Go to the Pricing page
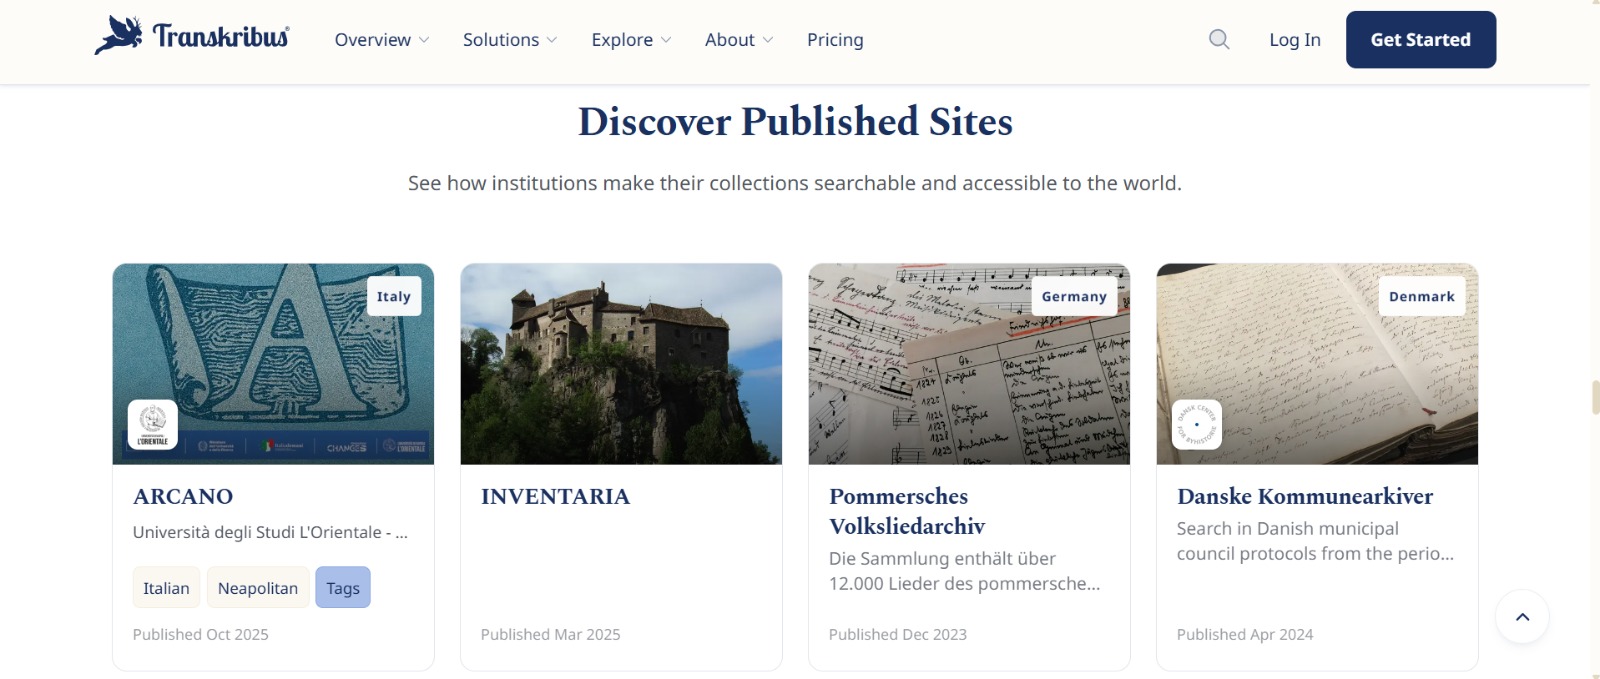Image resolution: width=1600 pixels, height=679 pixels. [835, 40]
